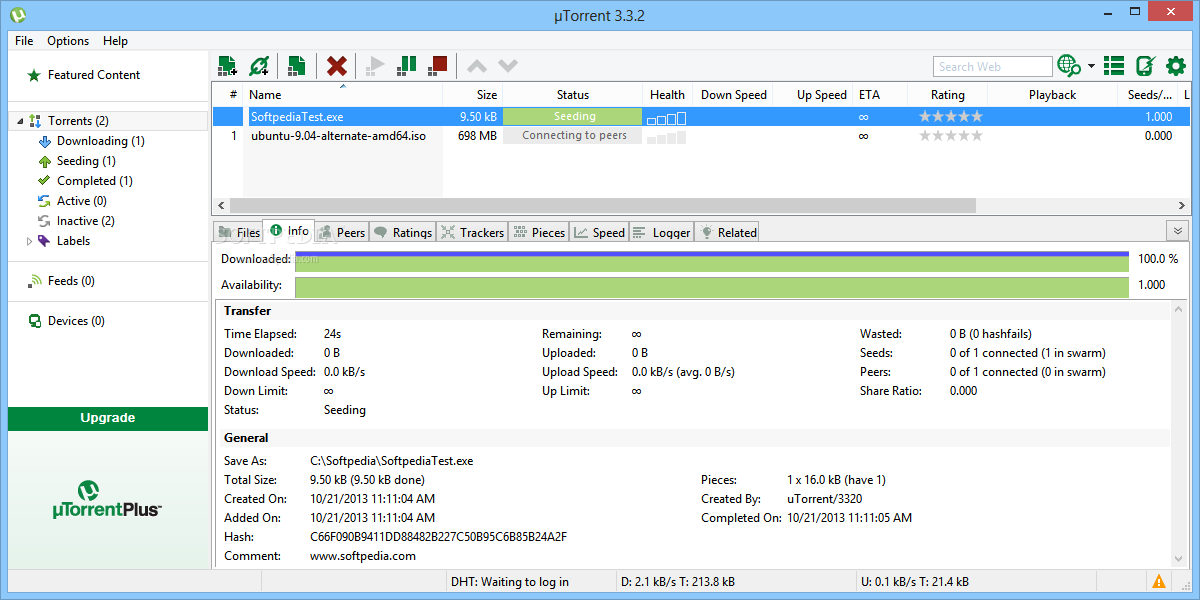Click the red Remove torrent X icon
The width and height of the screenshot is (1200, 600).
click(x=337, y=66)
